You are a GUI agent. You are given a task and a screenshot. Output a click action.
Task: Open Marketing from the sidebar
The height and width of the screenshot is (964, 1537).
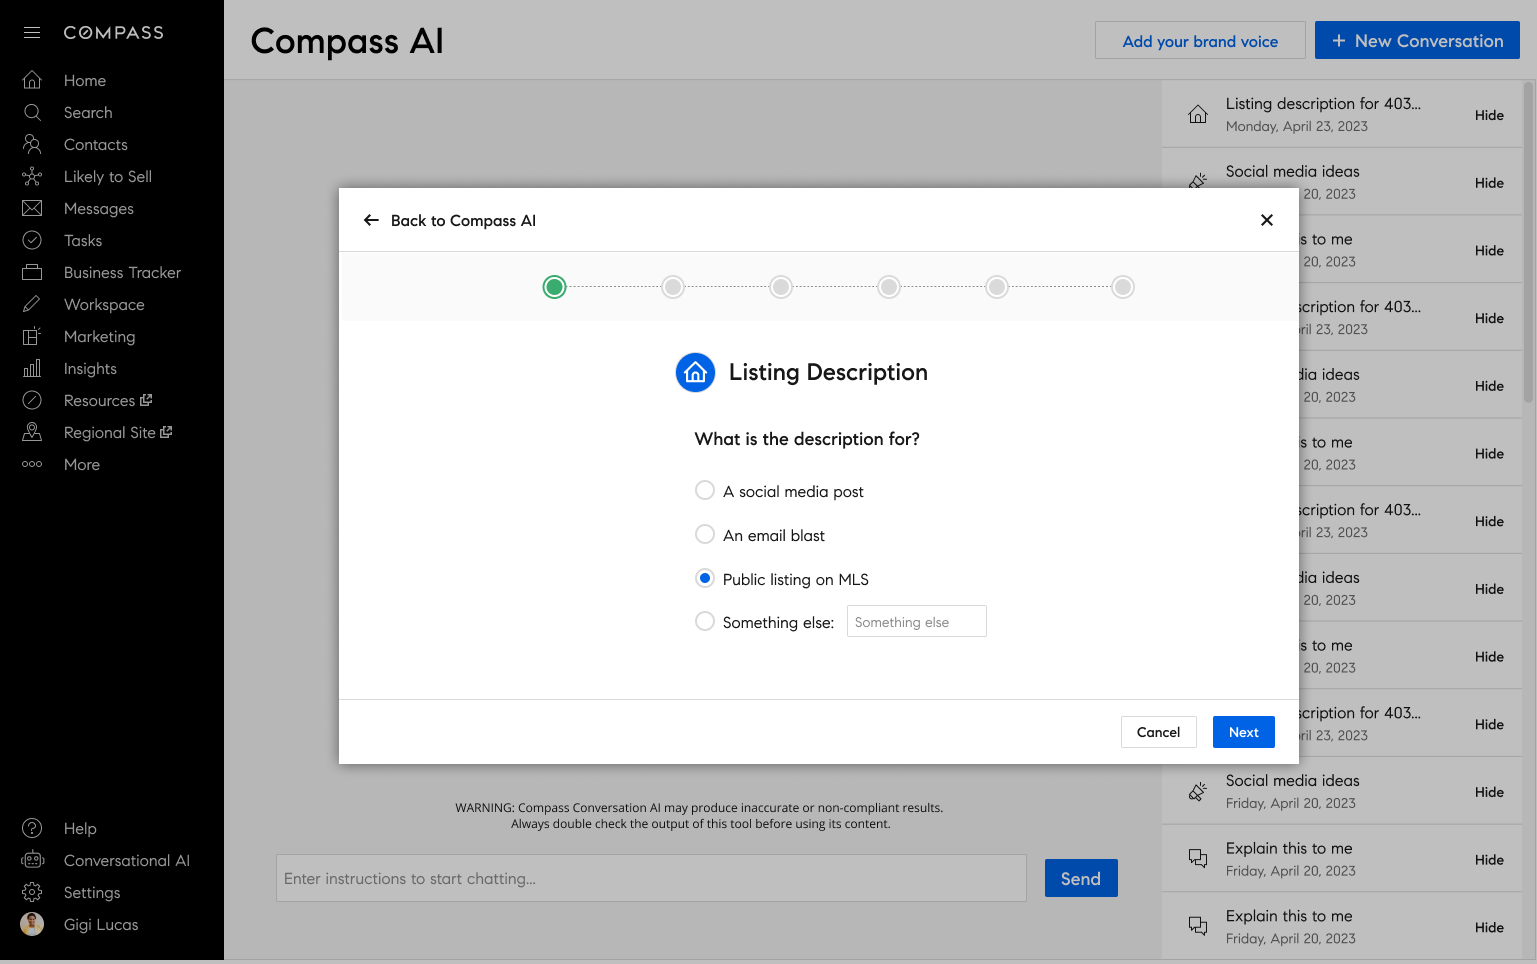pos(99,336)
